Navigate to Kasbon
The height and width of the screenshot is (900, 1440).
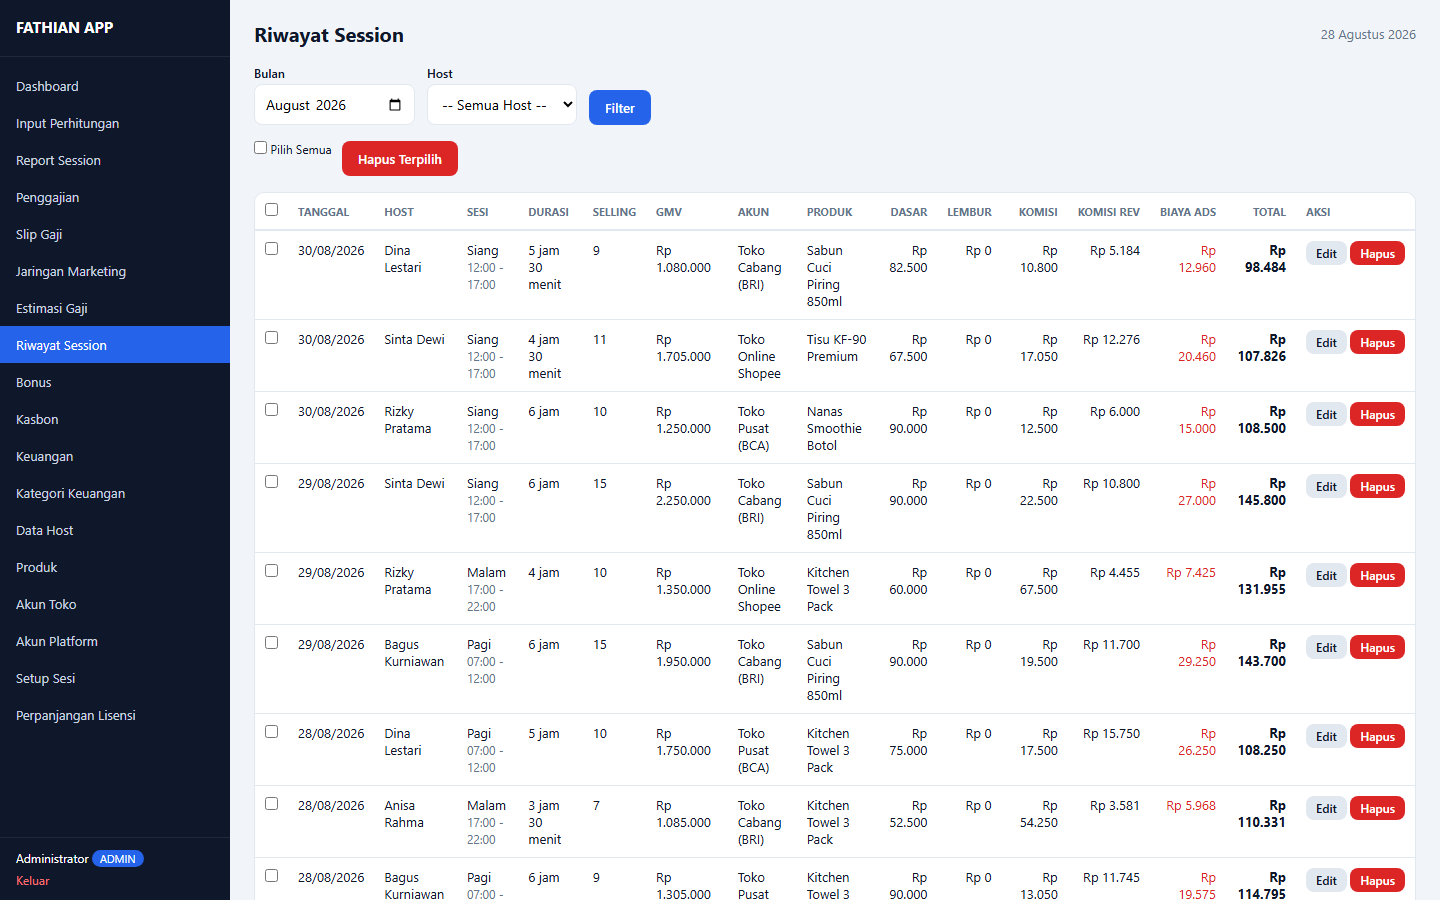tap(115, 419)
